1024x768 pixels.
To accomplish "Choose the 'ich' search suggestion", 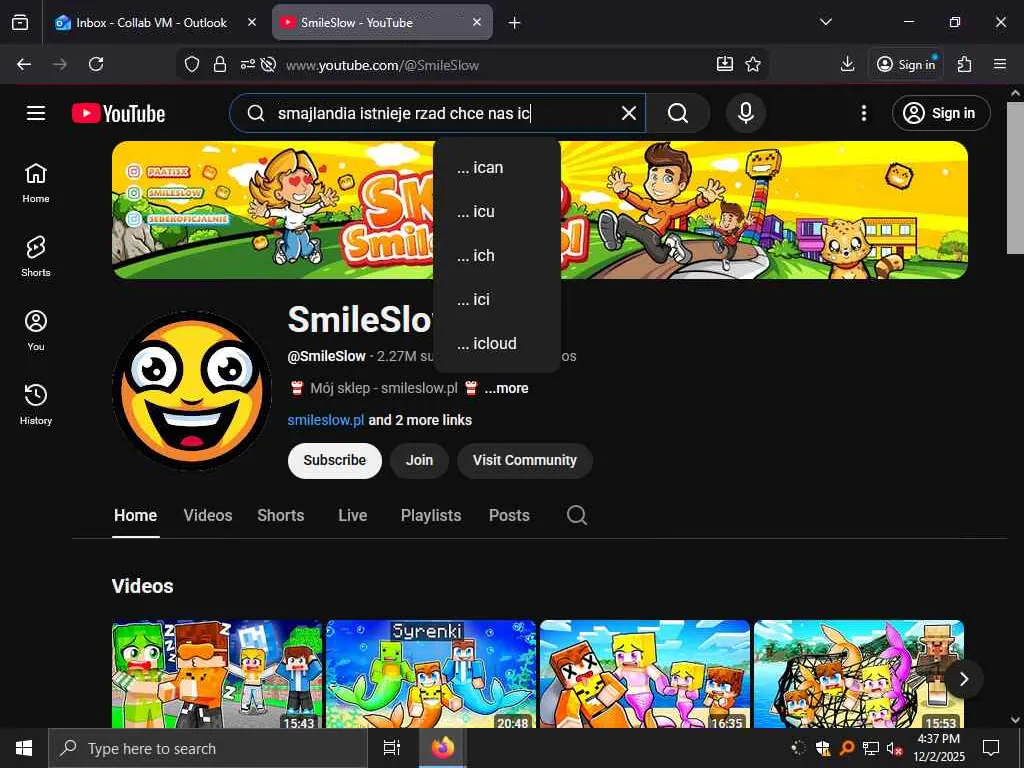I will (x=497, y=255).
